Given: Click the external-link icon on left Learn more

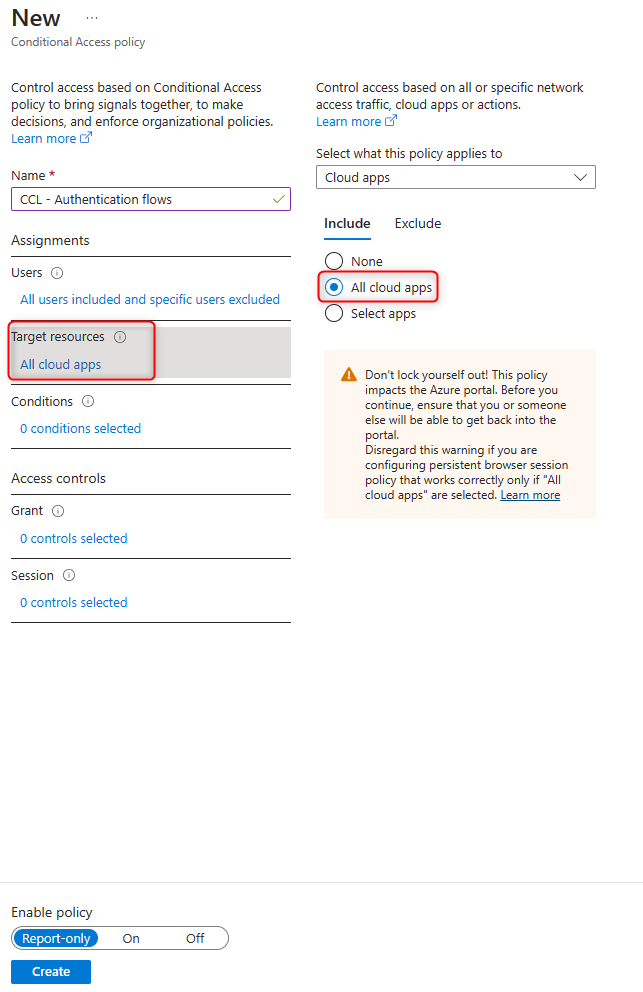Looking at the screenshot, I should [87, 137].
